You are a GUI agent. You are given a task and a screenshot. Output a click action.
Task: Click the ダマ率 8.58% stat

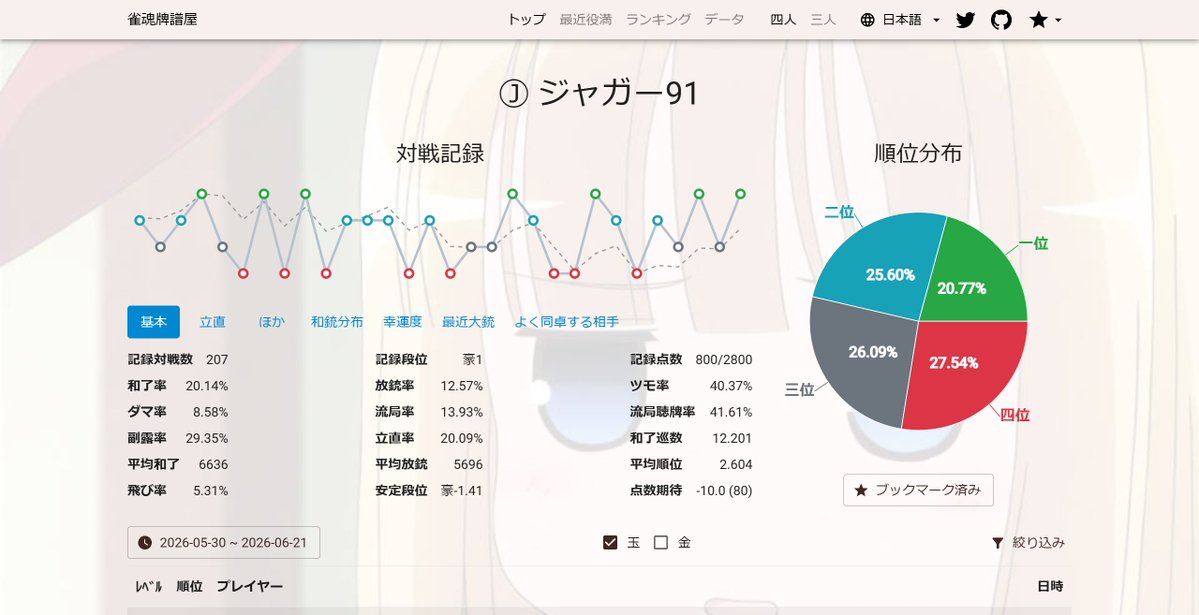pos(177,412)
